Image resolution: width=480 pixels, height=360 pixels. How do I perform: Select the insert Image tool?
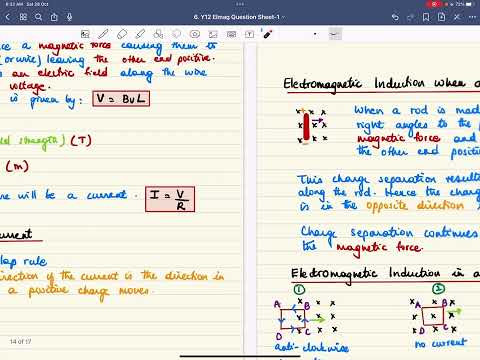[213, 34]
